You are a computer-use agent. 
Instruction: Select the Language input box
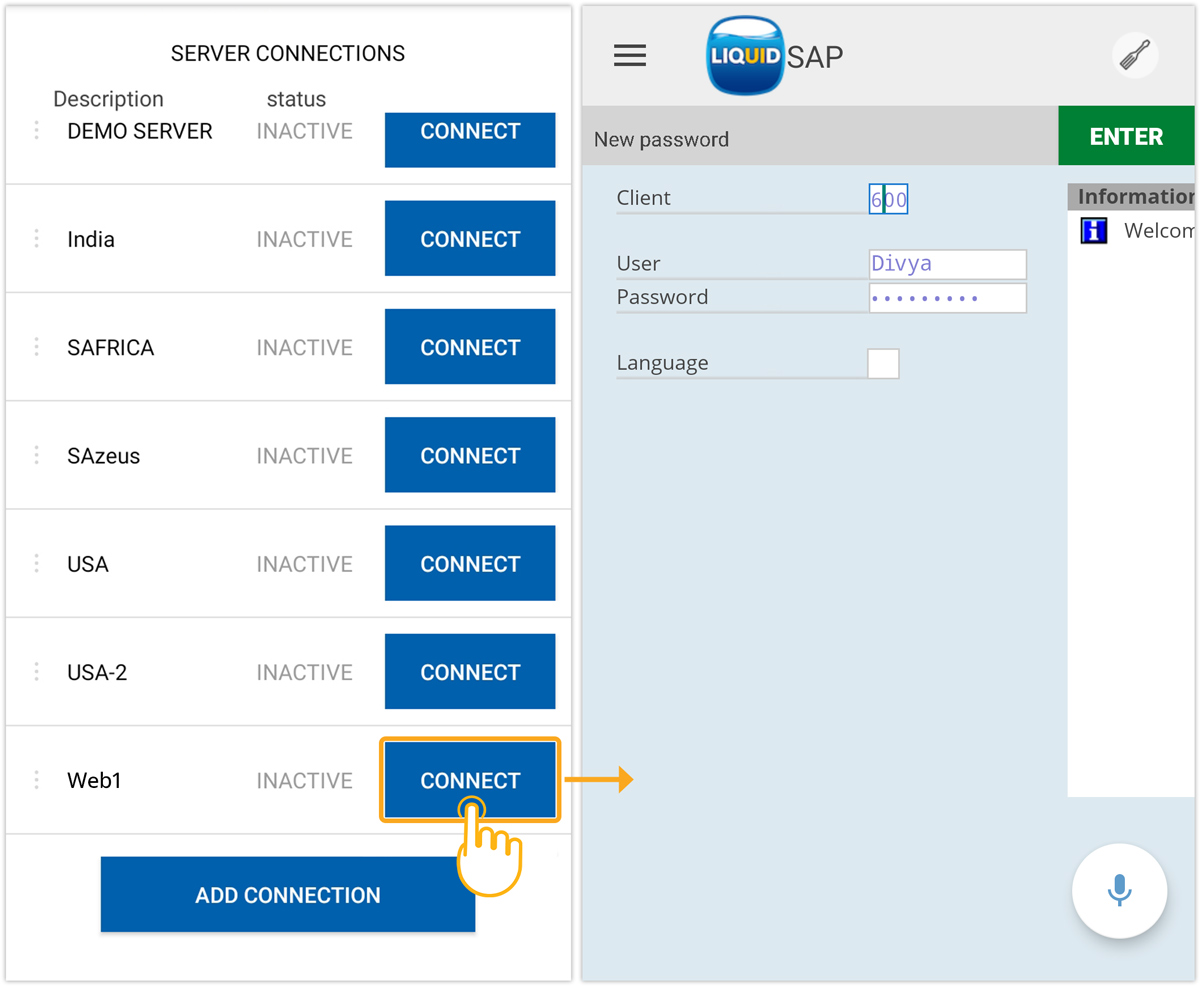tap(883, 363)
